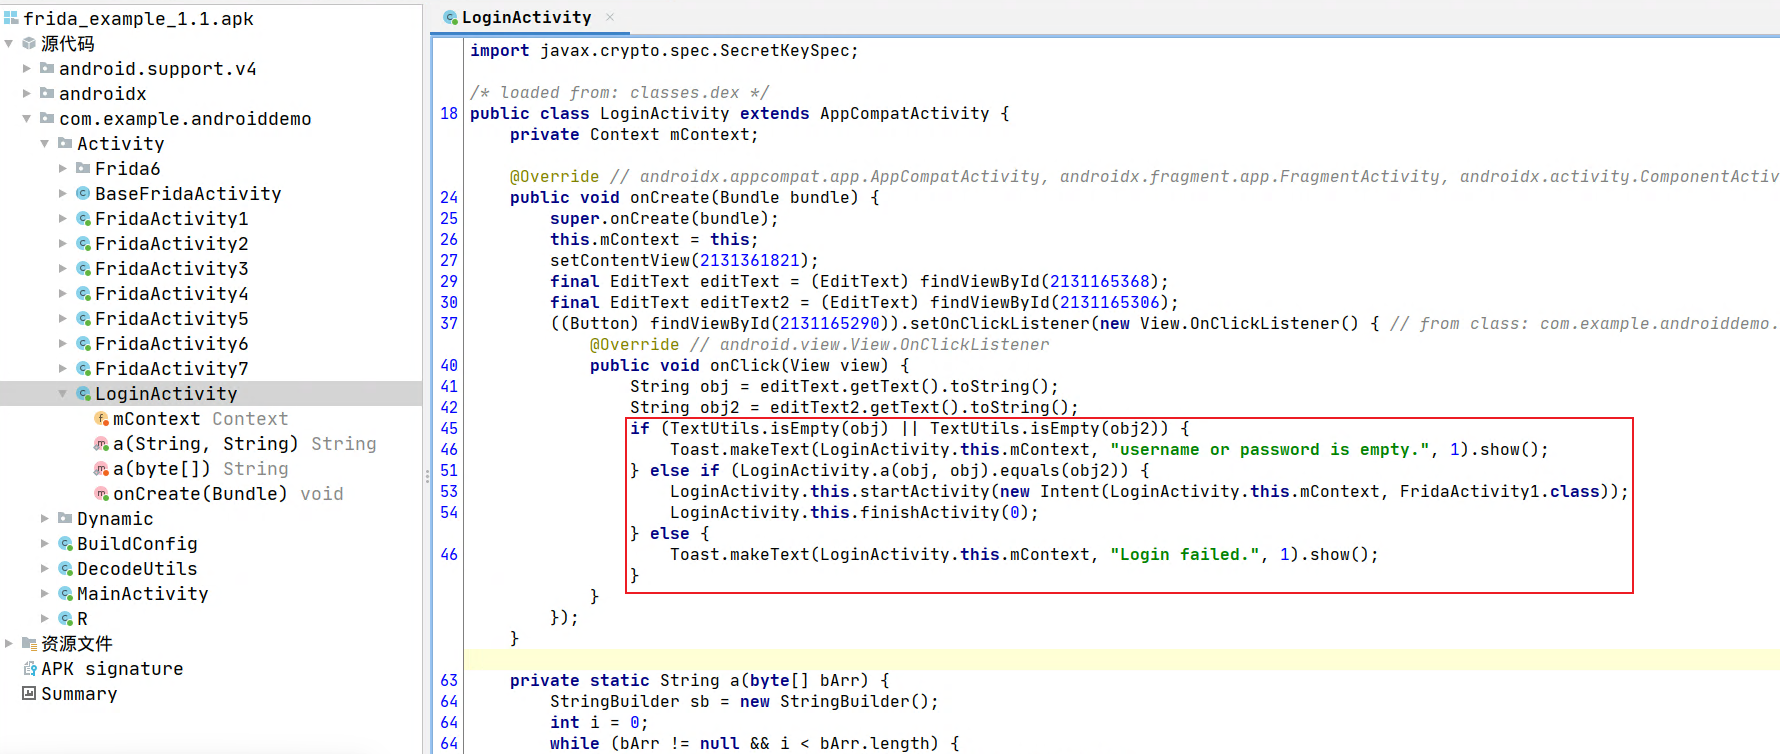1780x754 pixels.
Task: Click the "Login failed." string literal
Action: (x=1185, y=554)
